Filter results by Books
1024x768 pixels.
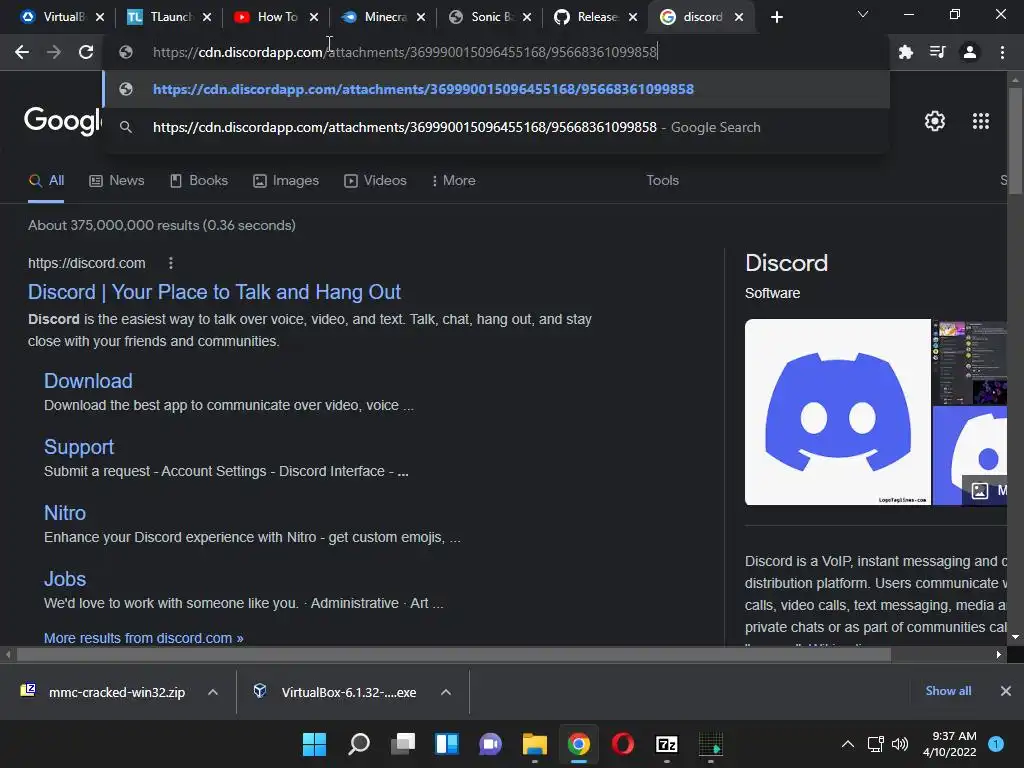[x=199, y=181]
